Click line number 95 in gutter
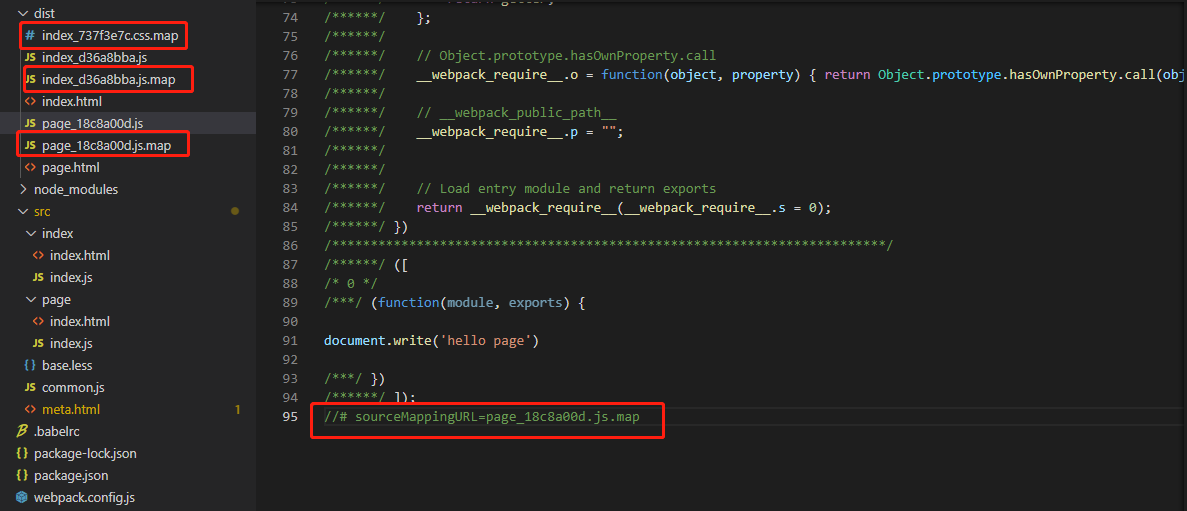This screenshot has width=1187, height=511. 290,417
